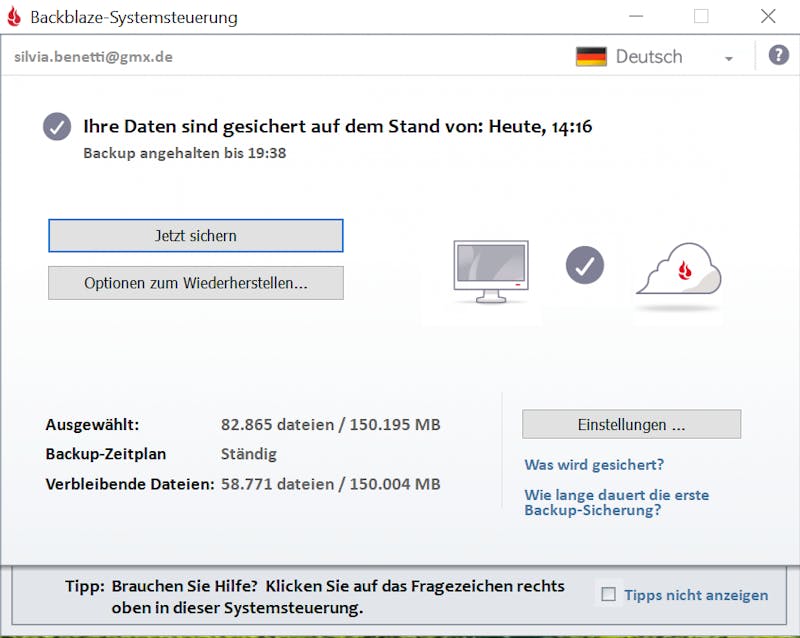Click the 'Backup-Zeitplan' label
This screenshot has height=638, width=800.
pyautogui.click(x=106, y=454)
